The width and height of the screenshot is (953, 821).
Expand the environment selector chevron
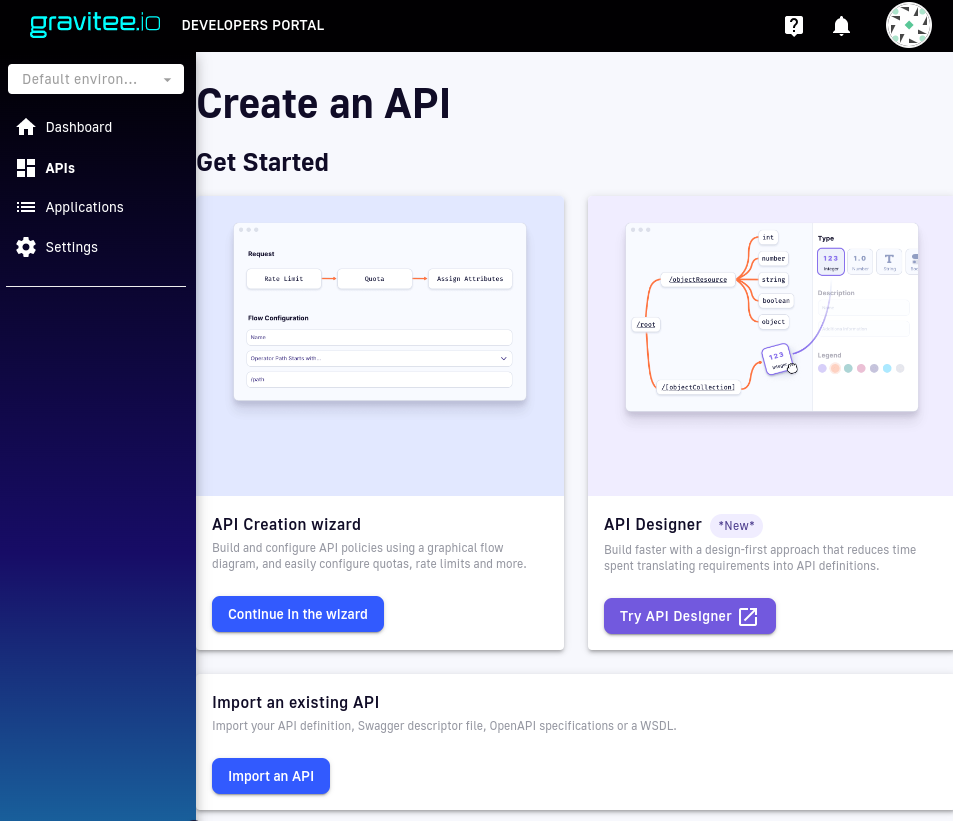coord(166,79)
